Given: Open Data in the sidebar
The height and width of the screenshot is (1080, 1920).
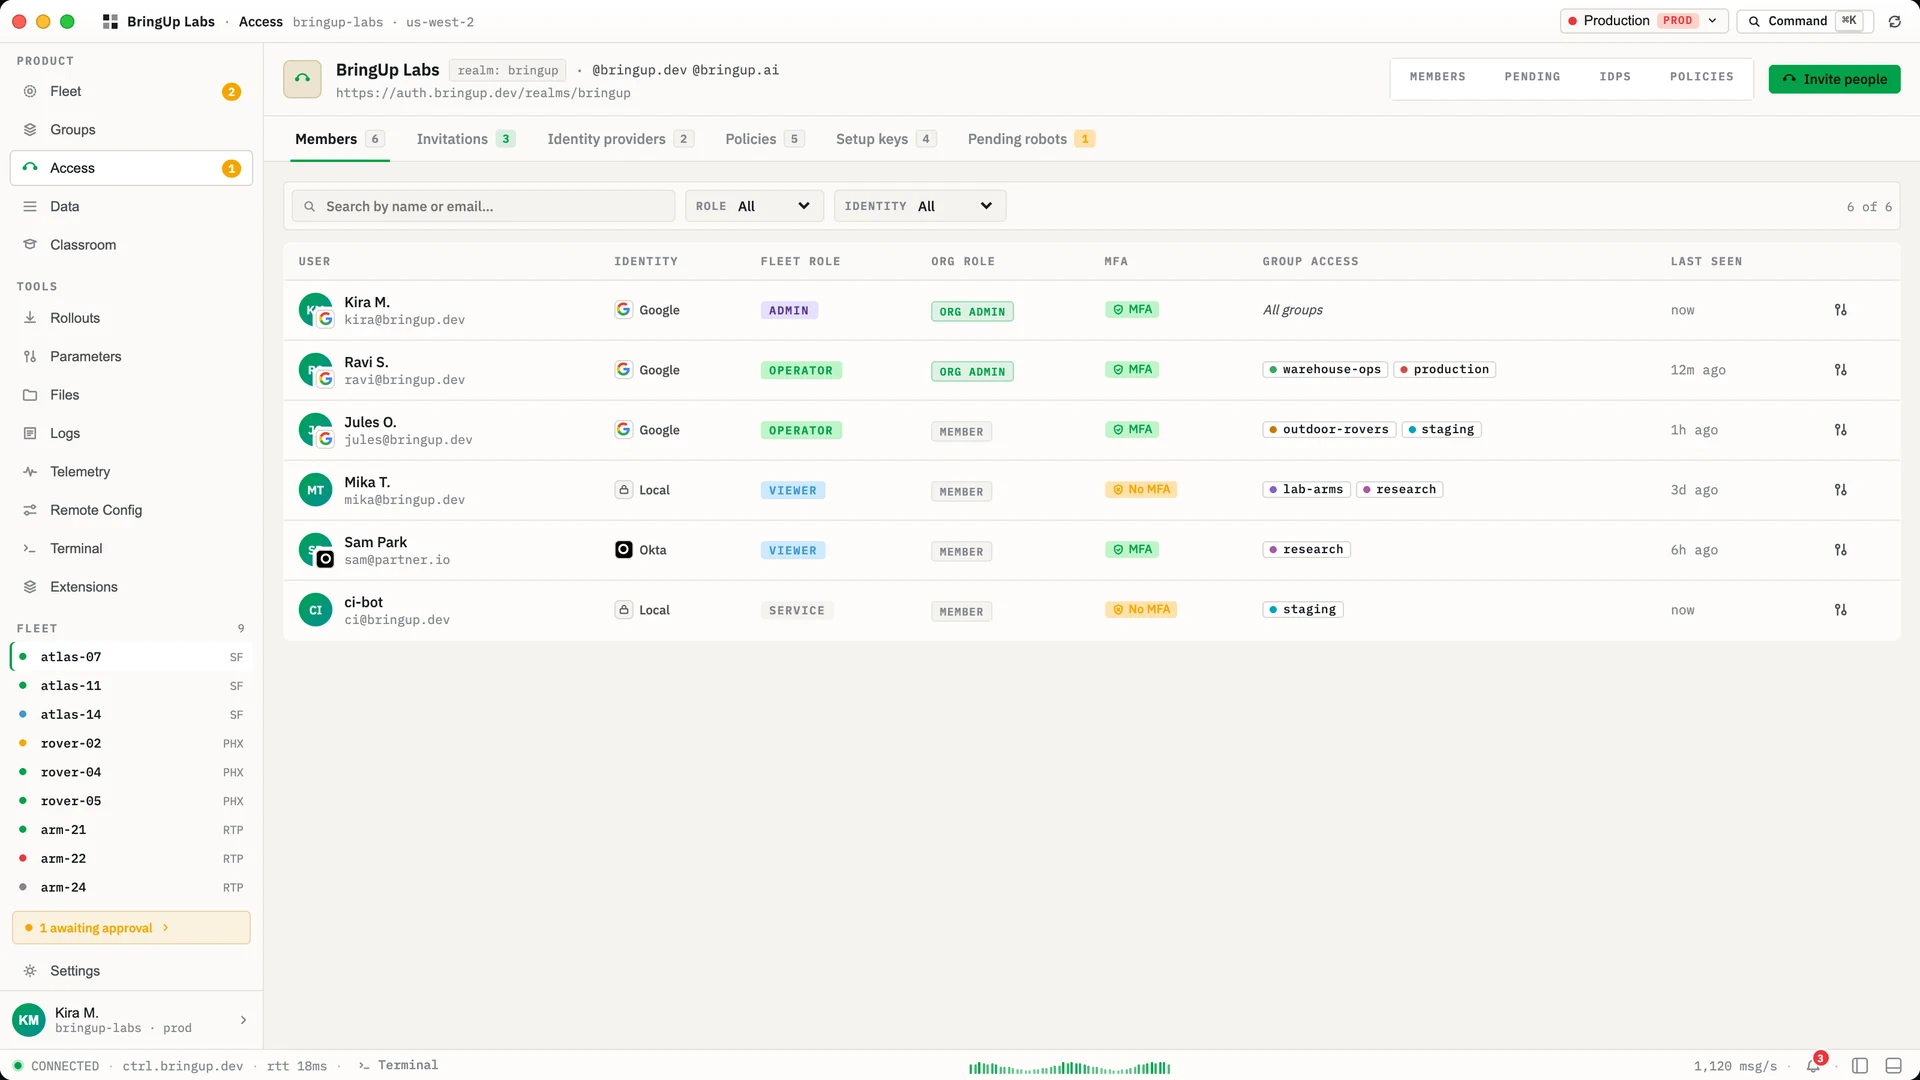Looking at the screenshot, I should (131, 206).
